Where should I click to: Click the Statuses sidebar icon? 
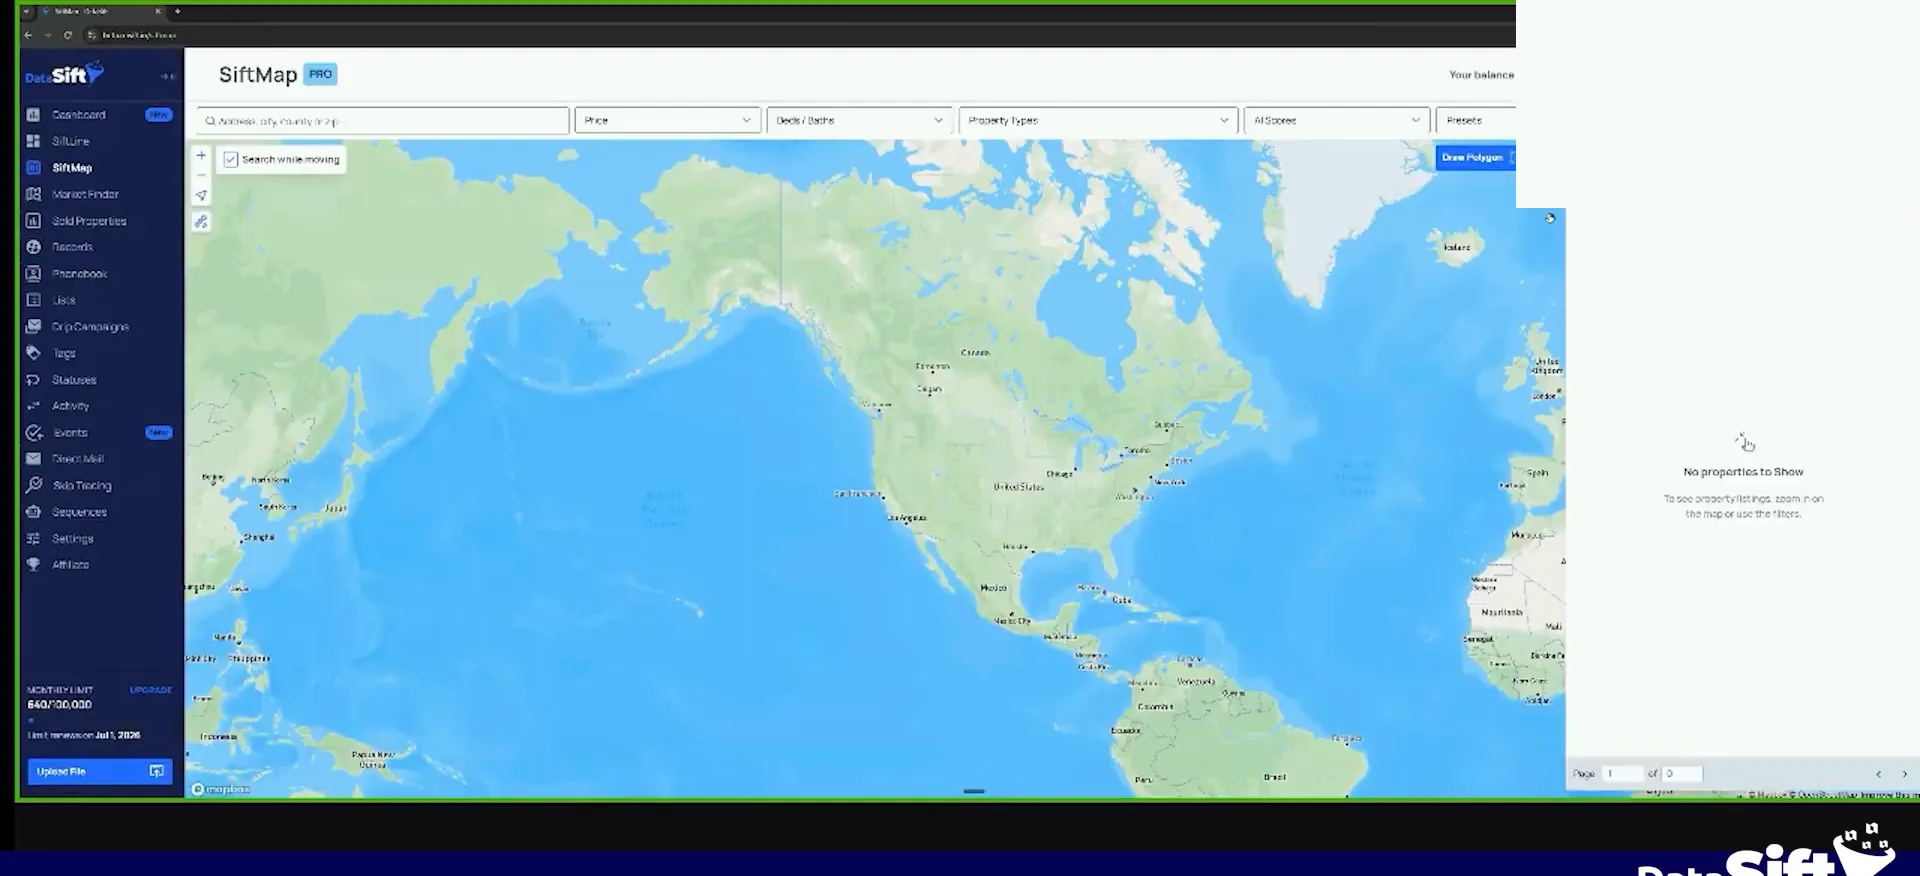pos(33,380)
